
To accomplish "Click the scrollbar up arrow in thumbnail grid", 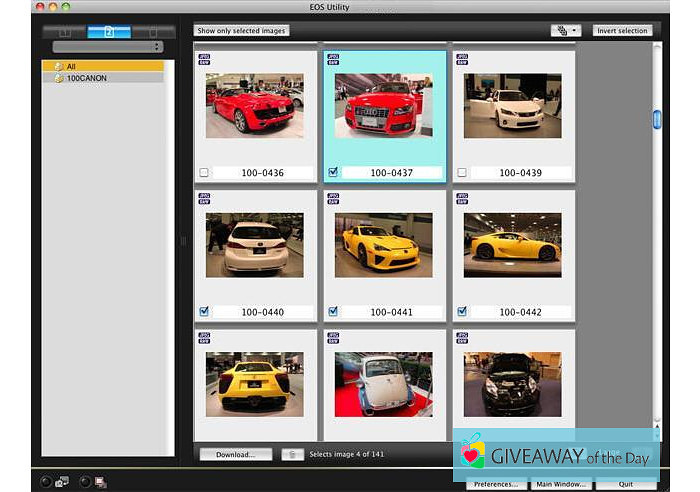I will (x=657, y=46).
